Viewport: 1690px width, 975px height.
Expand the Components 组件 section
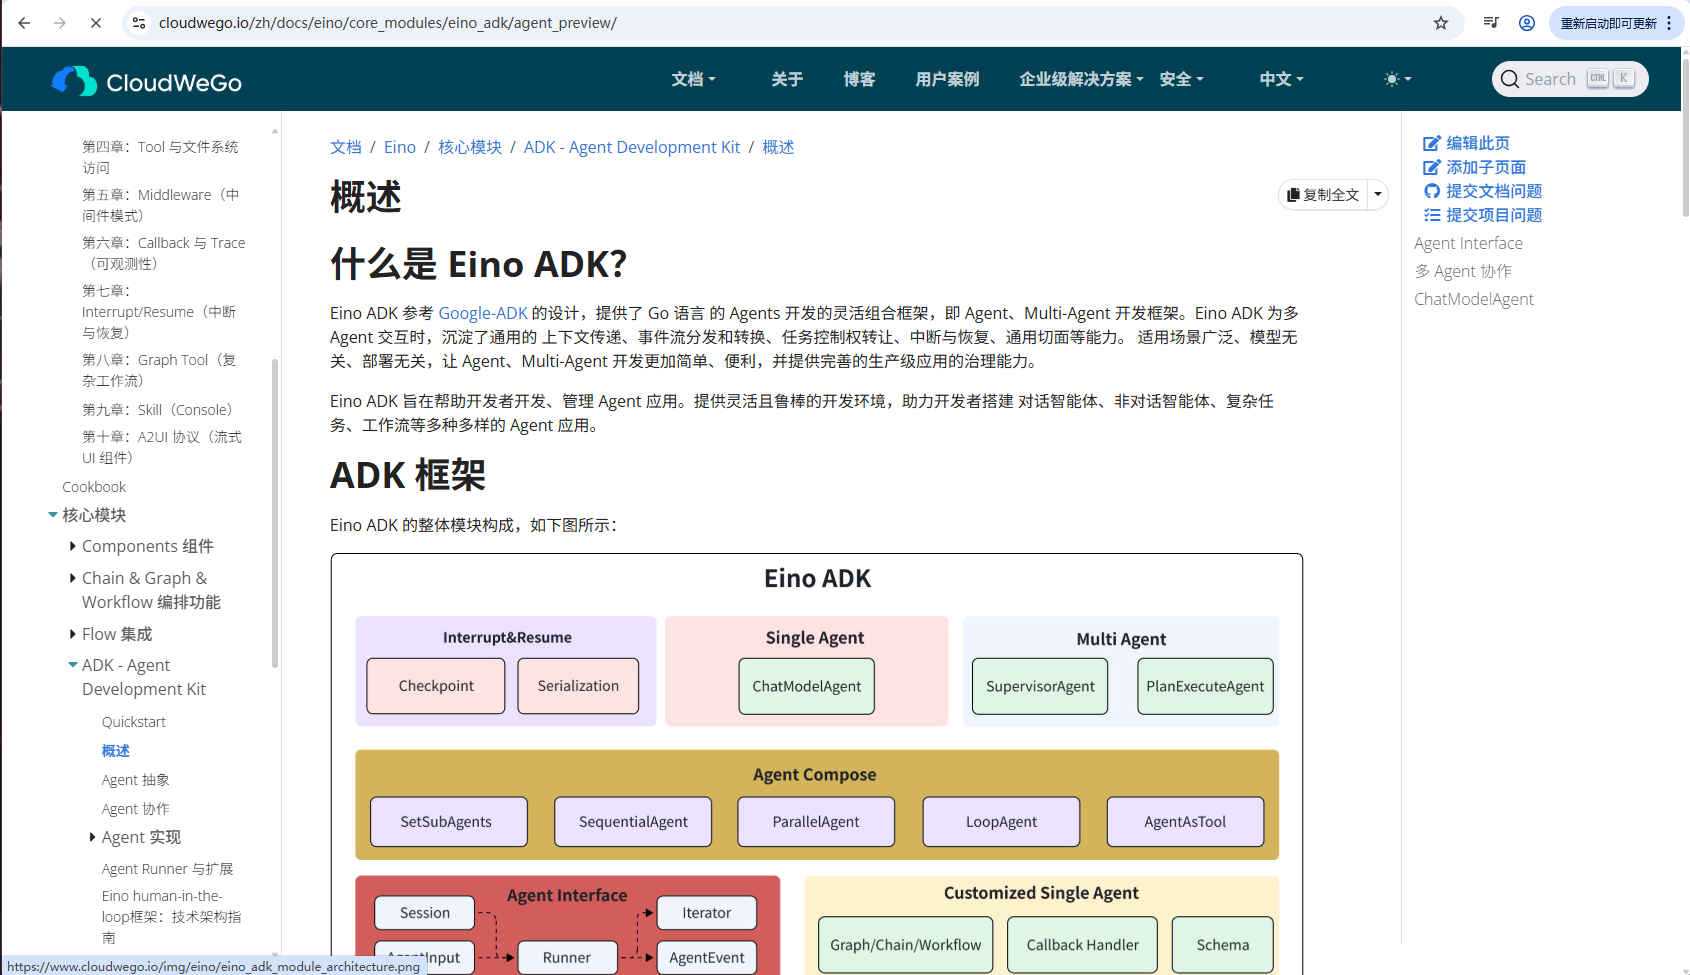click(x=73, y=546)
